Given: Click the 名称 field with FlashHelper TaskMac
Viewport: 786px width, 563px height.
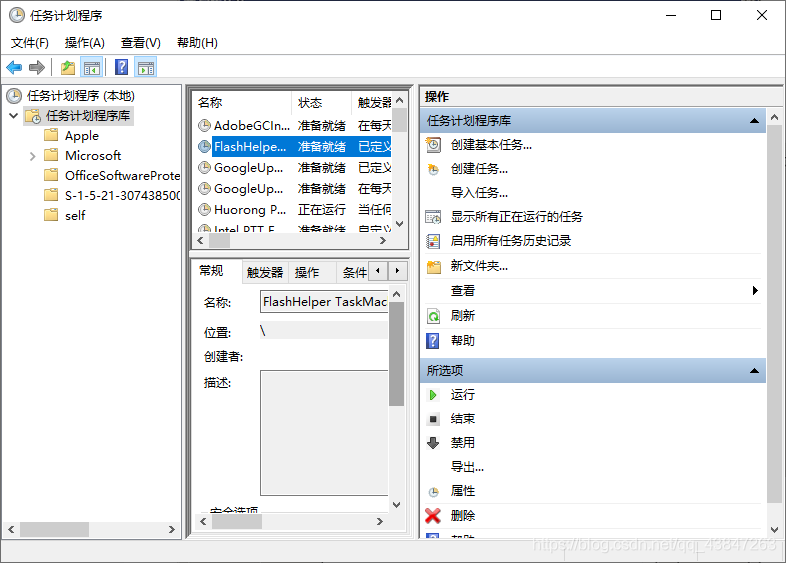Looking at the screenshot, I should point(324,301).
